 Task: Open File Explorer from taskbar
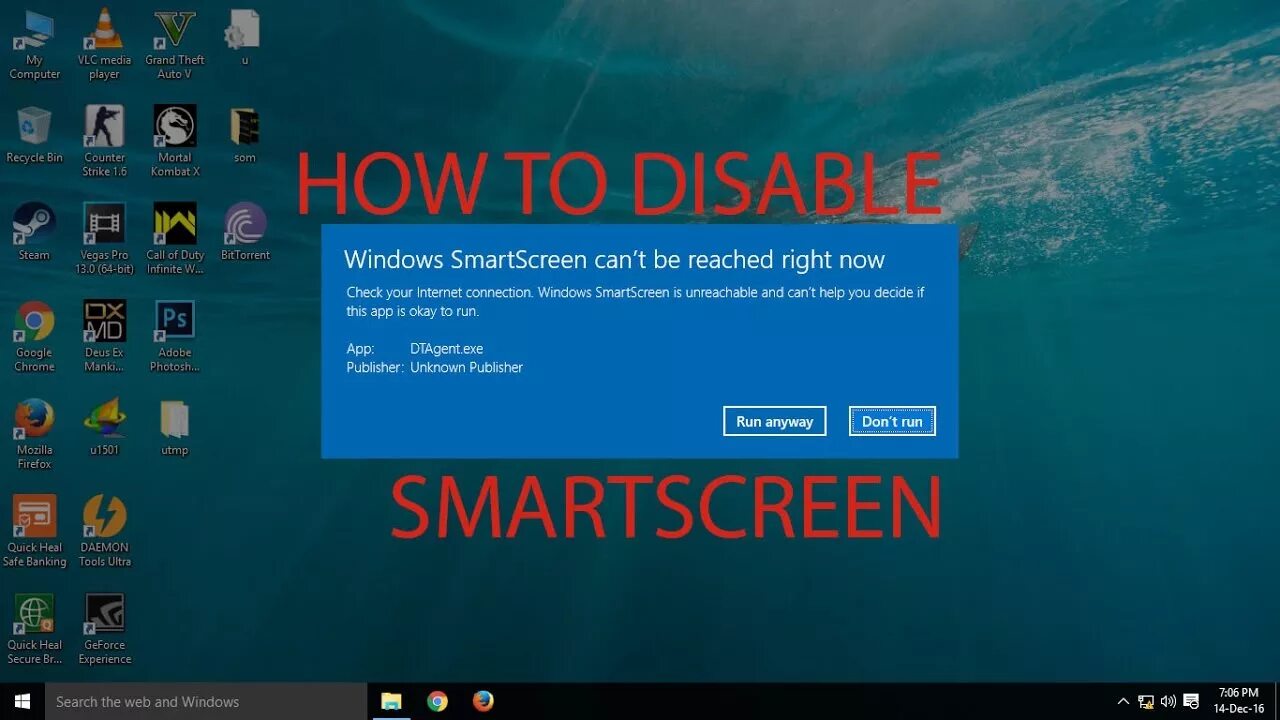(391, 702)
